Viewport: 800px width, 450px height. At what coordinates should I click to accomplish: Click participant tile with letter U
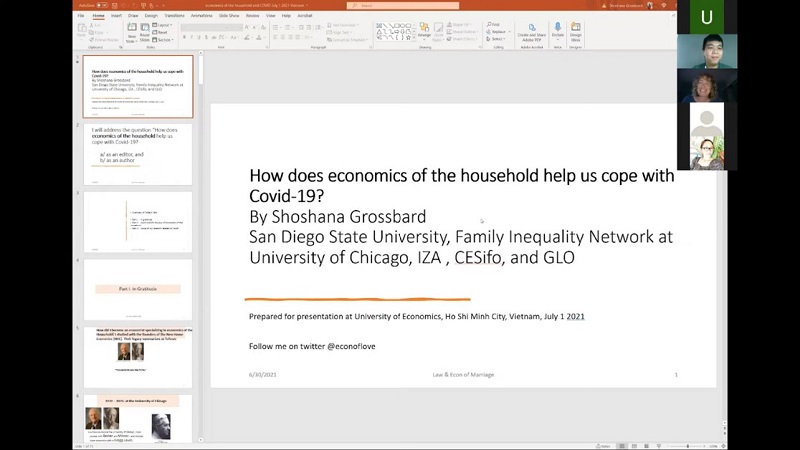pos(707,17)
